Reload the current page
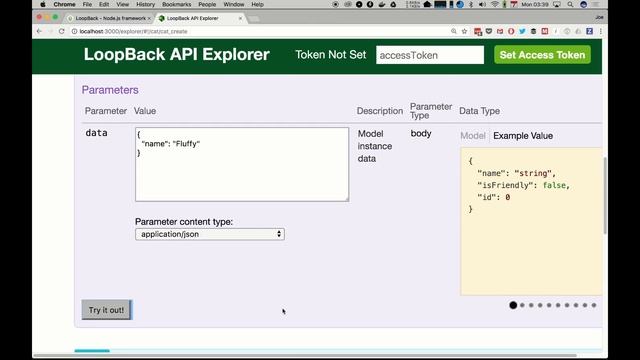This screenshot has width=640, height=360. tap(62, 31)
